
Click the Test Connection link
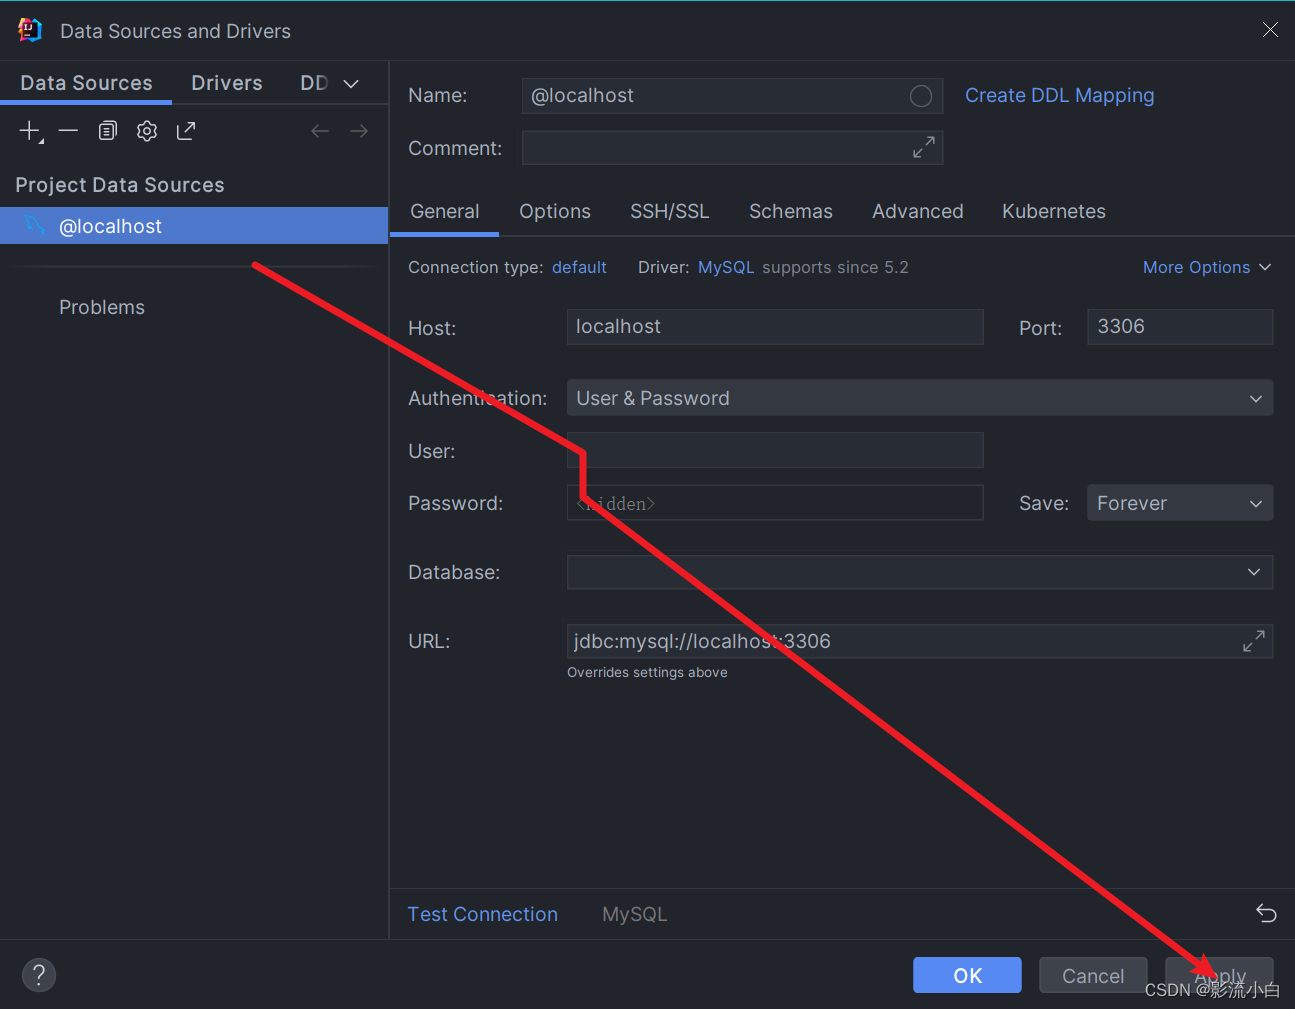click(482, 913)
